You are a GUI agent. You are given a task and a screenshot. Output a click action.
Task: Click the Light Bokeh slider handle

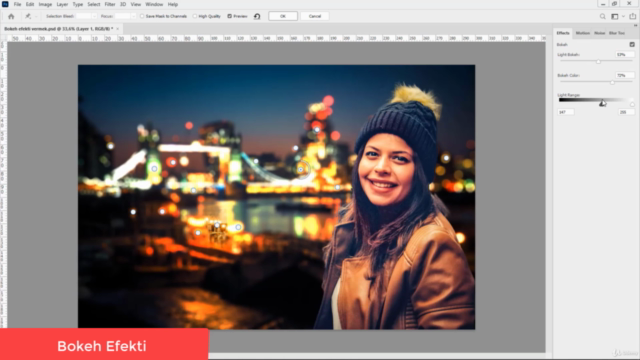(598, 62)
